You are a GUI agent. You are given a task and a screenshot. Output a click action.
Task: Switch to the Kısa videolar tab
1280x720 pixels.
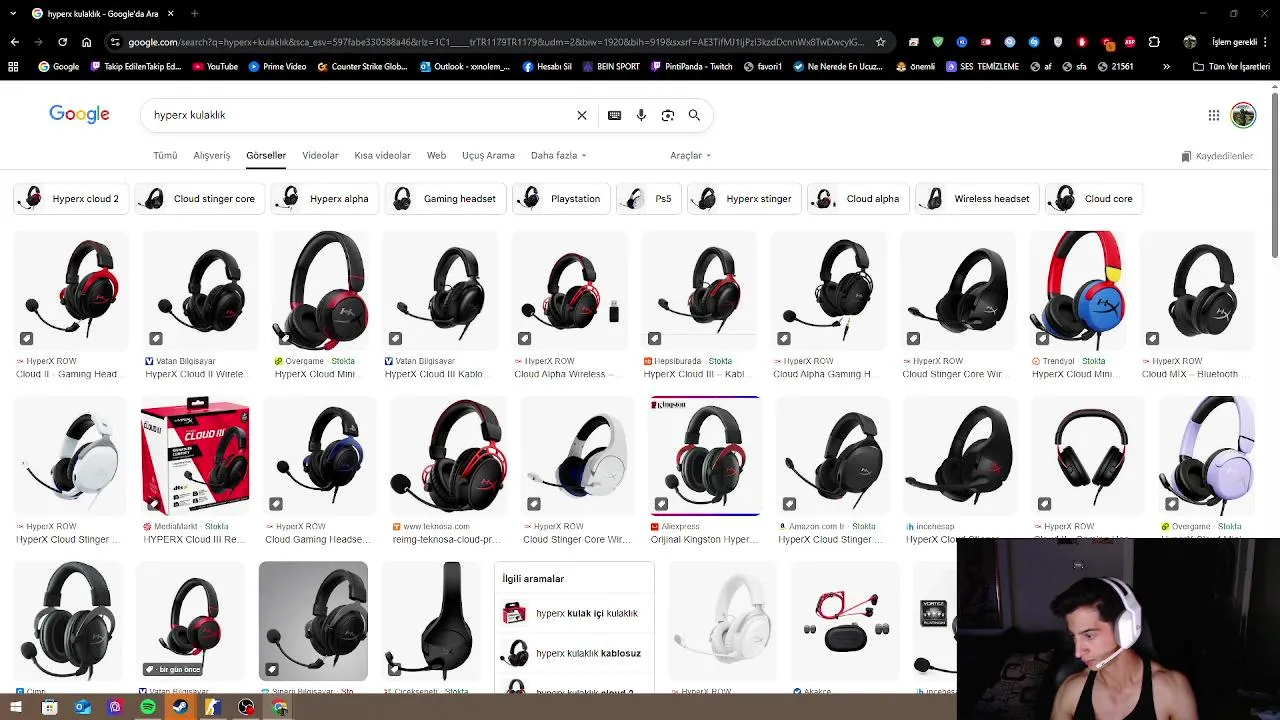[x=382, y=156]
